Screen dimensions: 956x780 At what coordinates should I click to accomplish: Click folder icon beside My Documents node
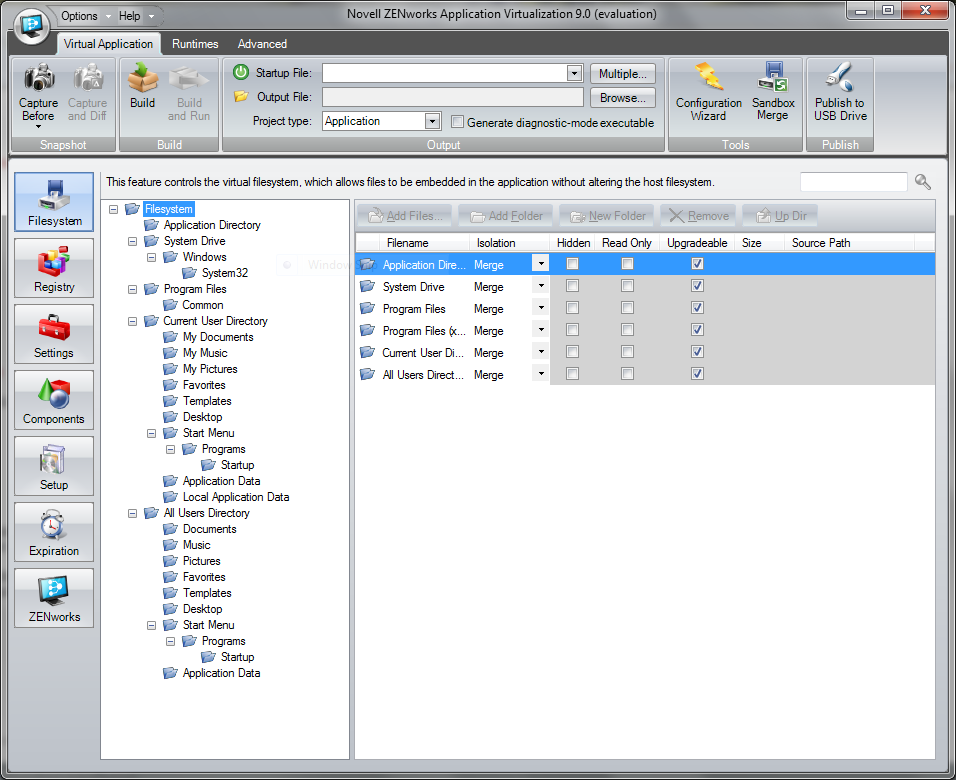coord(170,337)
